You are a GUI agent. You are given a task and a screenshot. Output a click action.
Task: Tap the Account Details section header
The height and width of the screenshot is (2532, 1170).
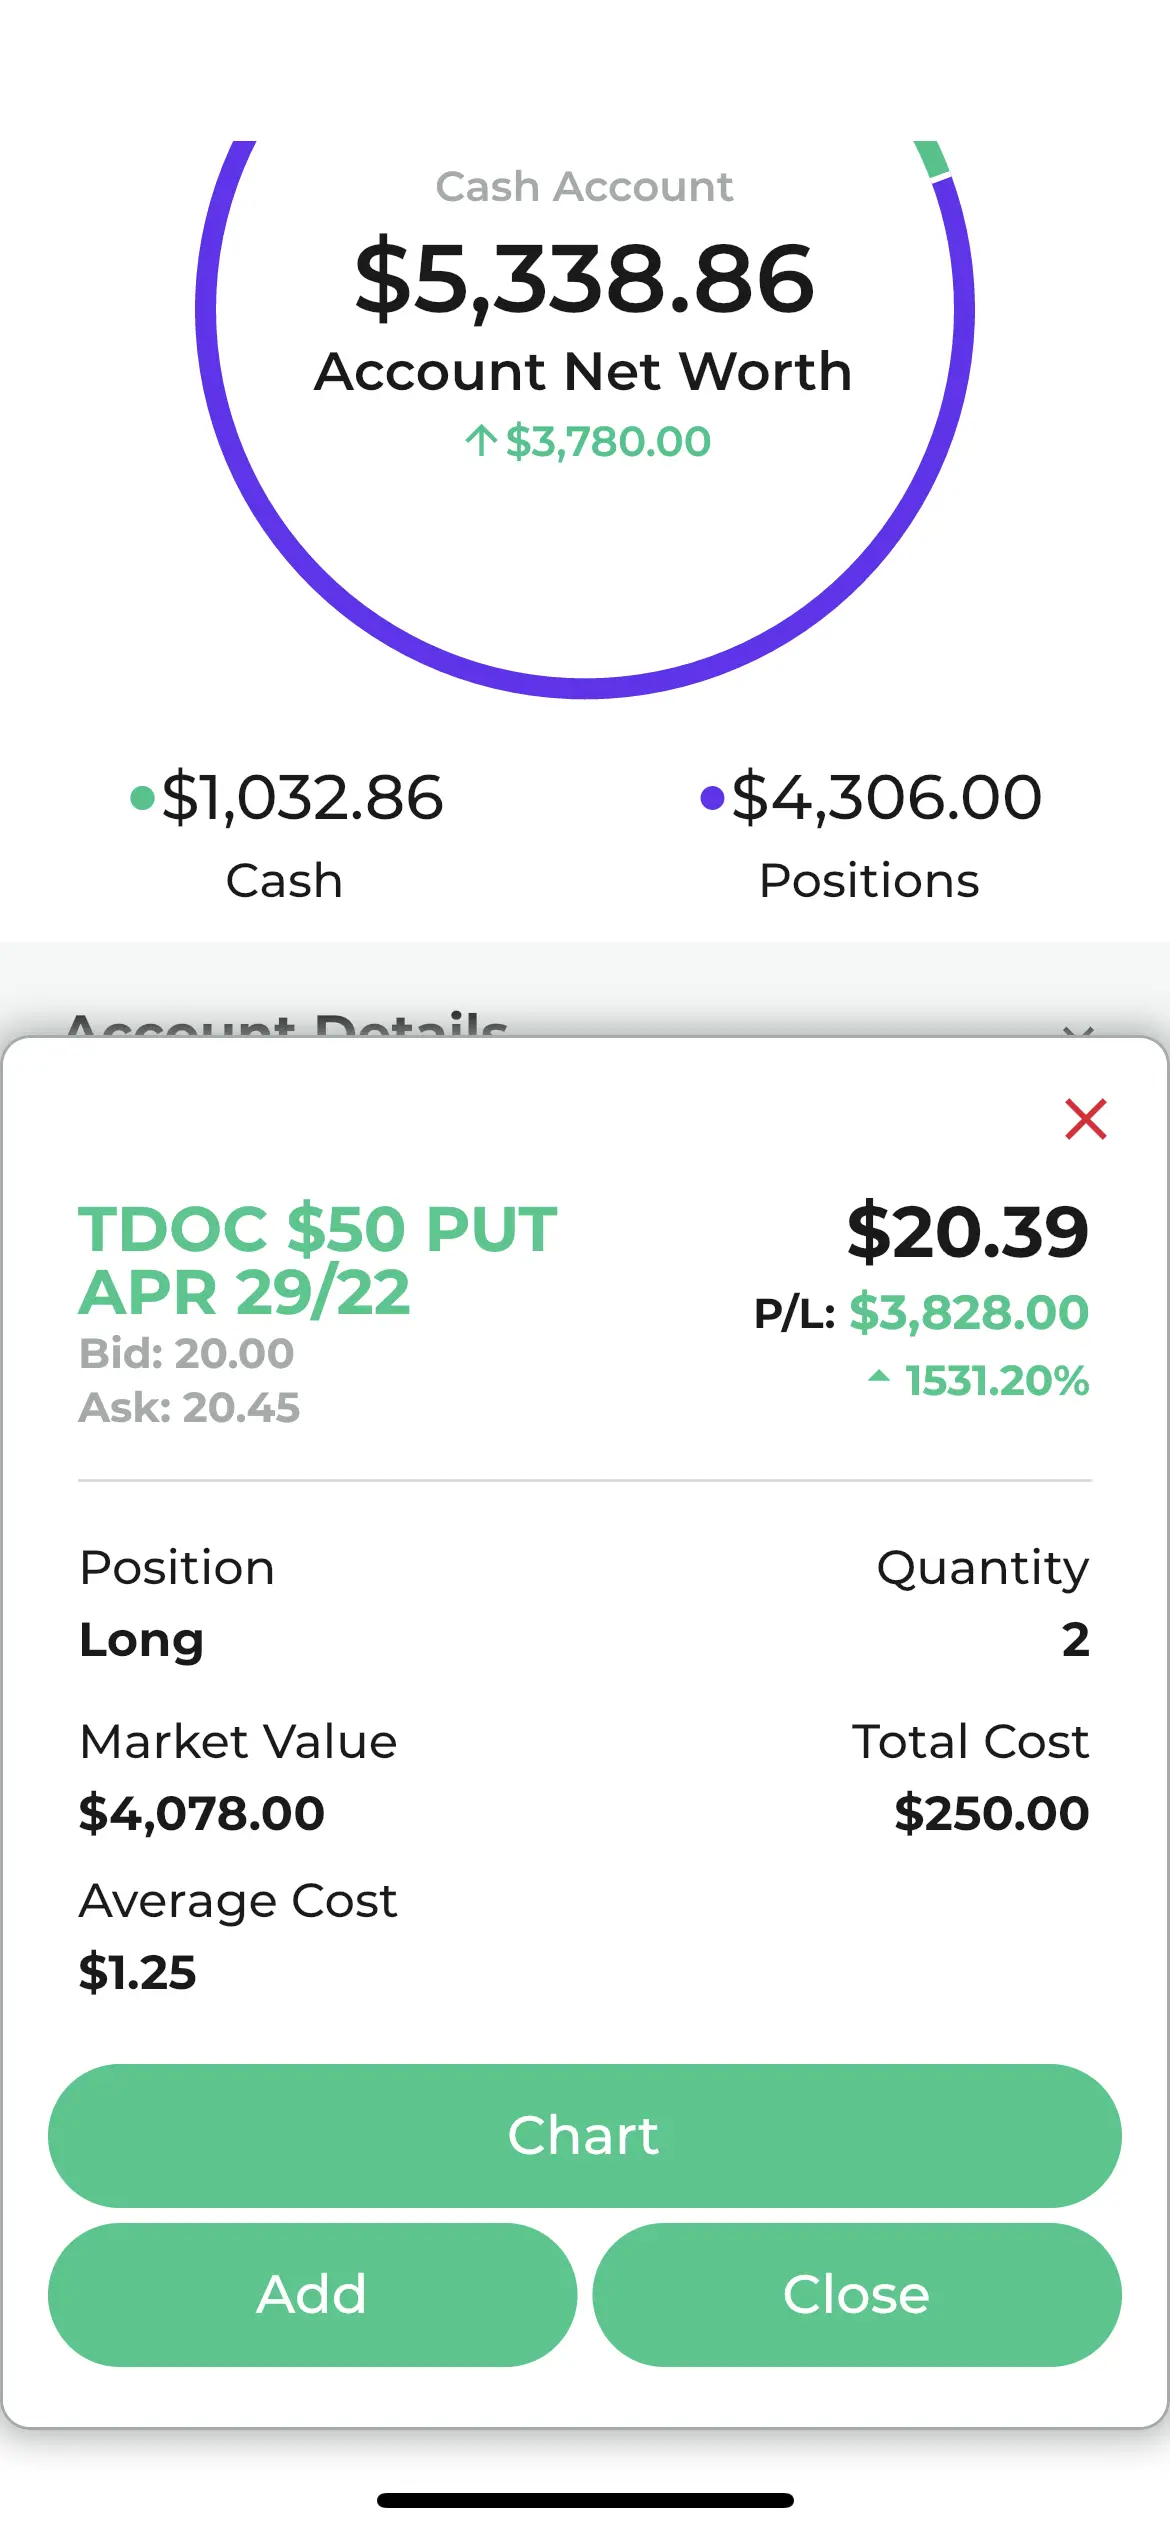(x=287, y=1024)
